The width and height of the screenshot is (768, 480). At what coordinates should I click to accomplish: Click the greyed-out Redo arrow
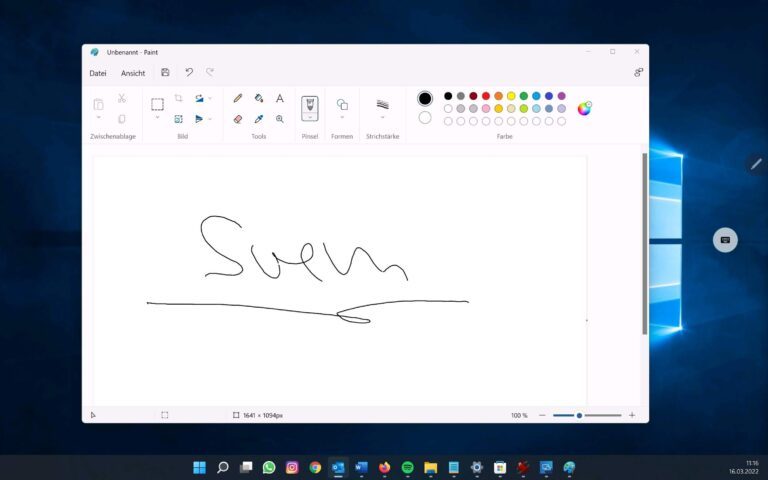210,72
